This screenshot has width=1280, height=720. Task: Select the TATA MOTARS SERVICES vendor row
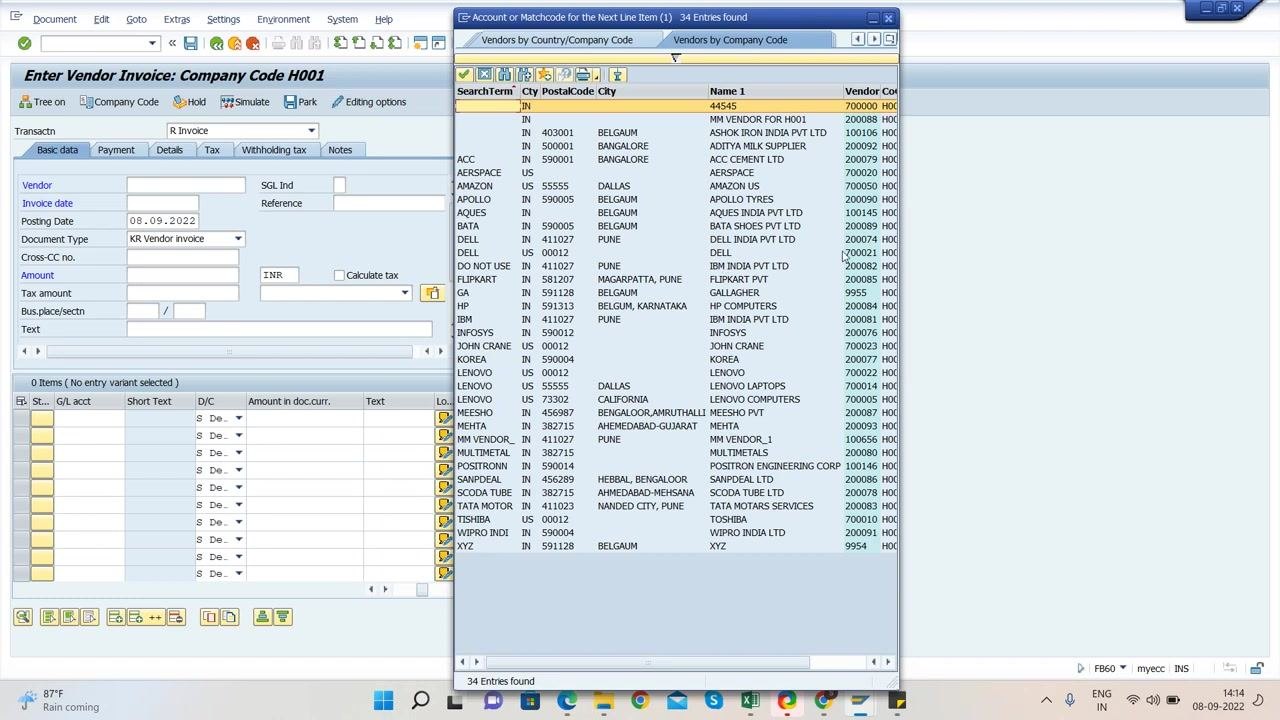[676, 506]
